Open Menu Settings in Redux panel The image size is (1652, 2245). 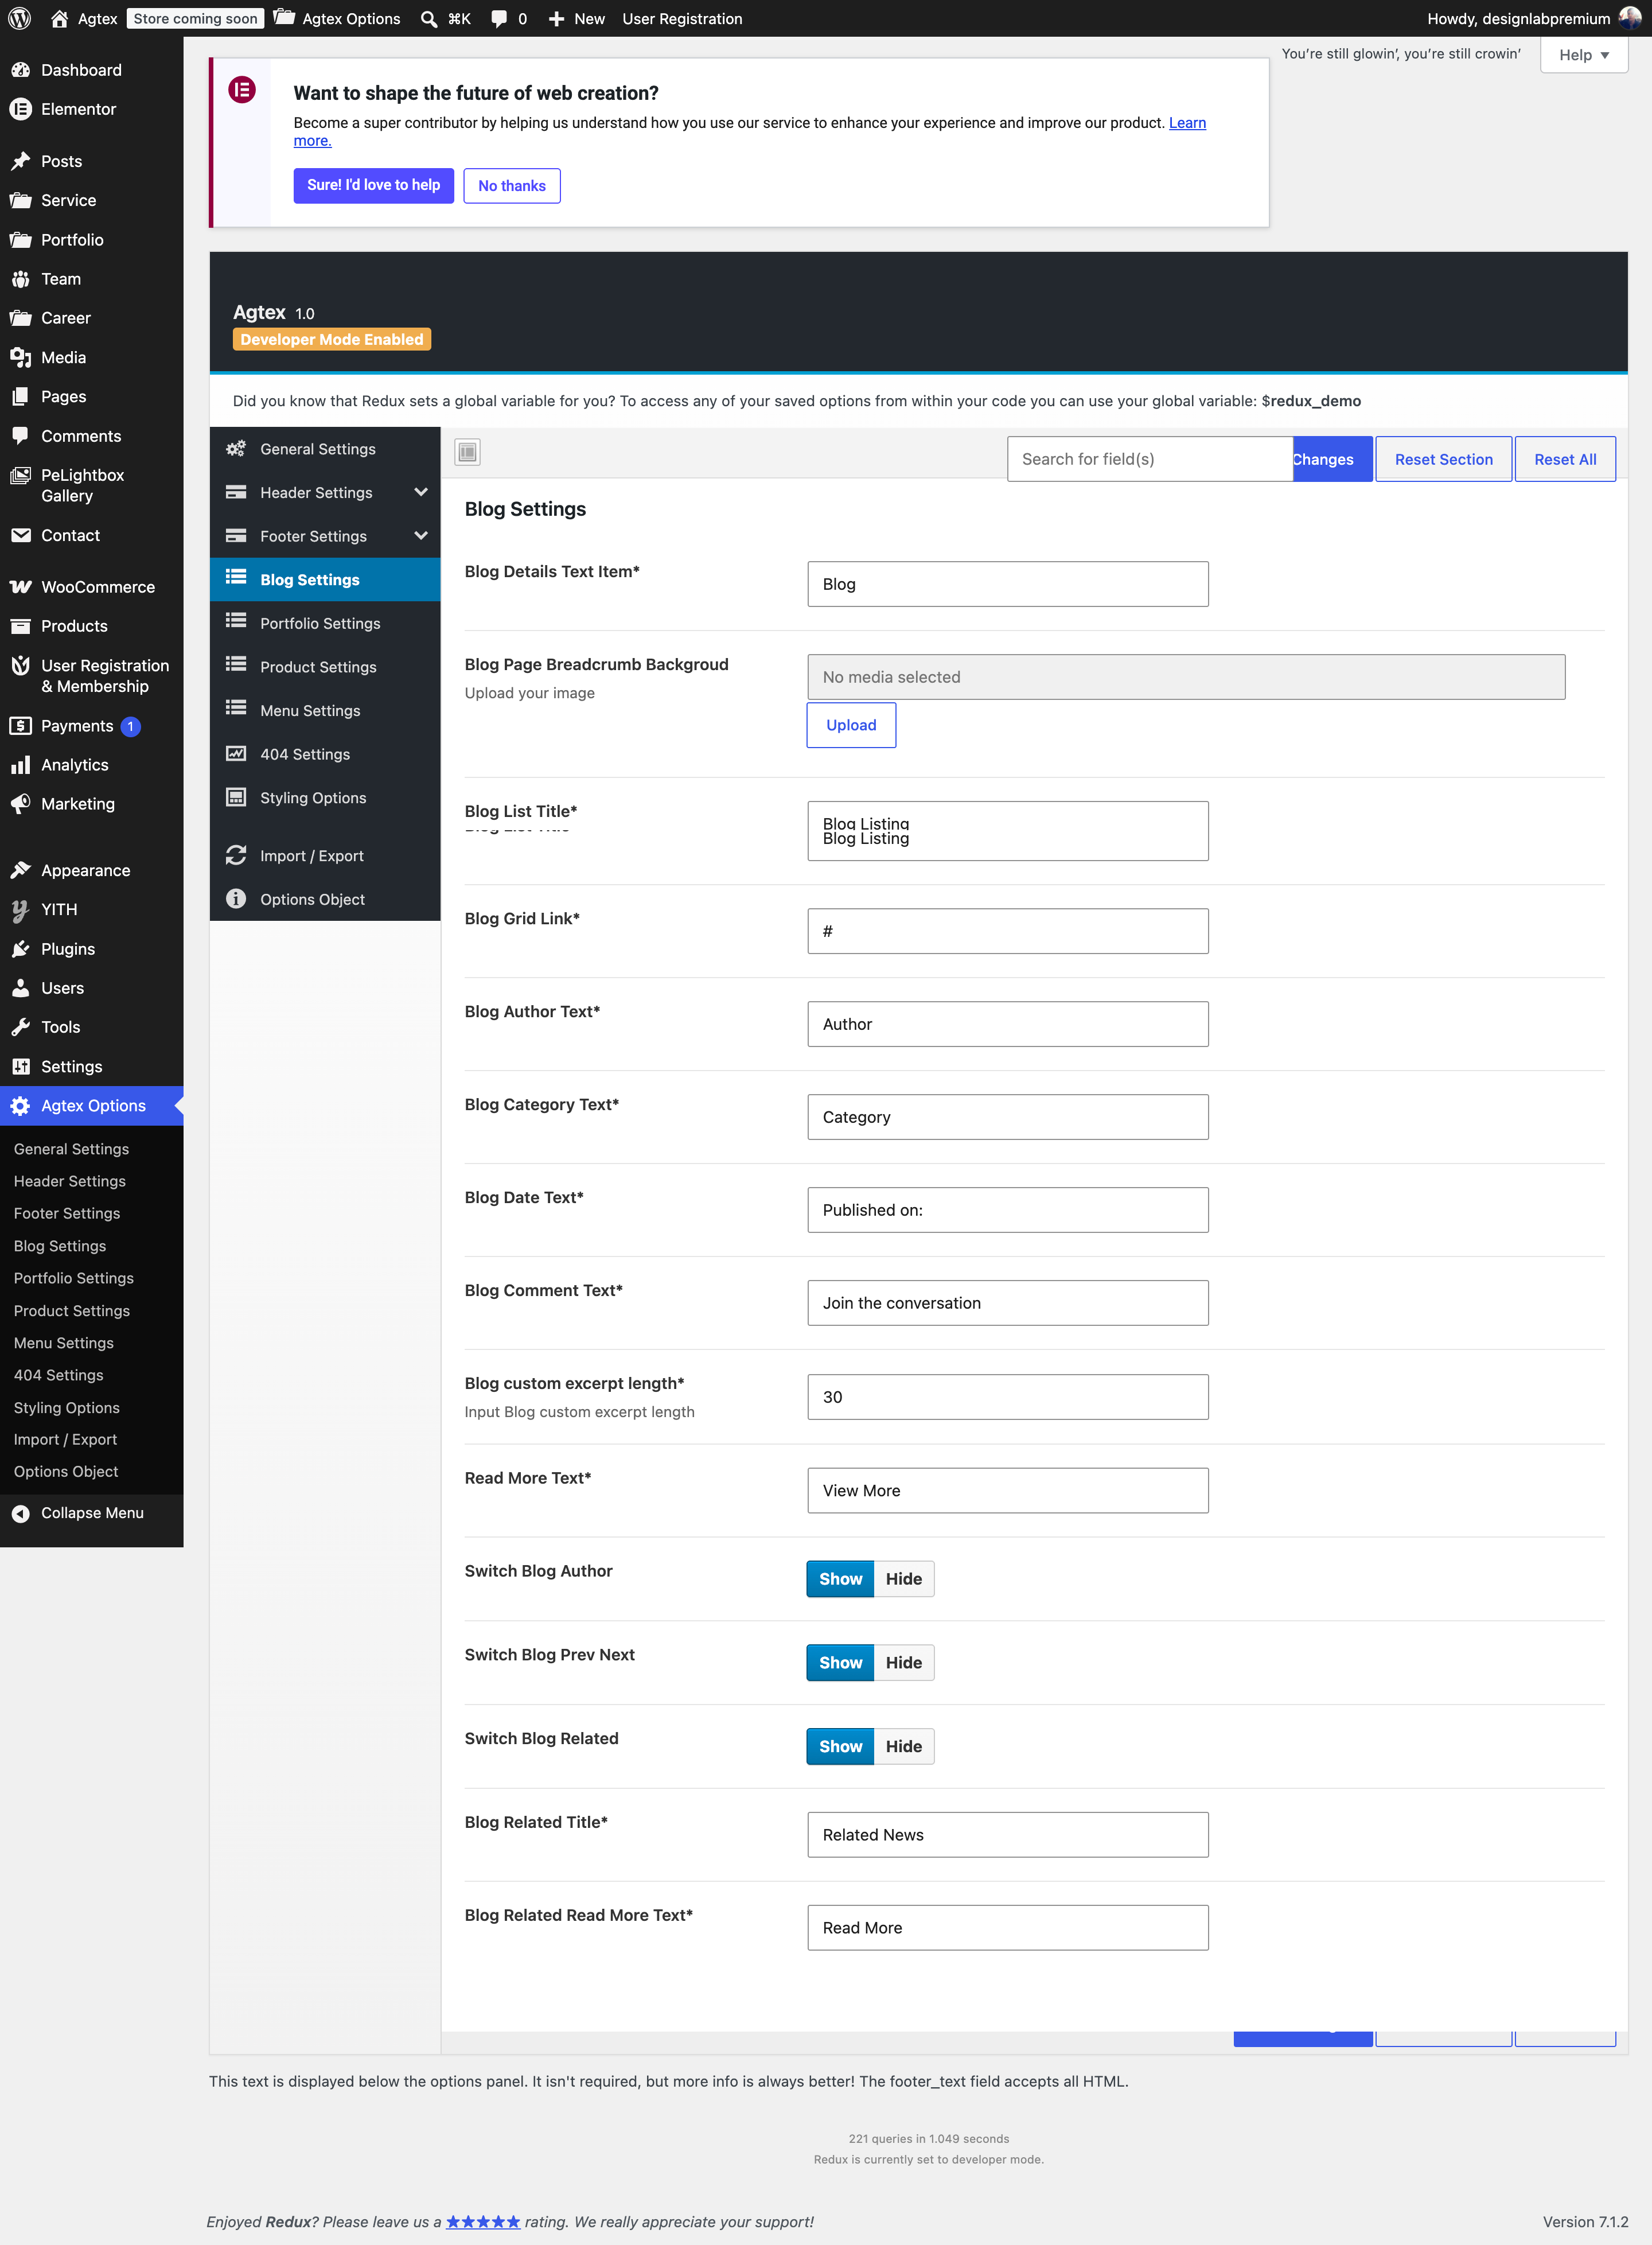click(325, 710)
